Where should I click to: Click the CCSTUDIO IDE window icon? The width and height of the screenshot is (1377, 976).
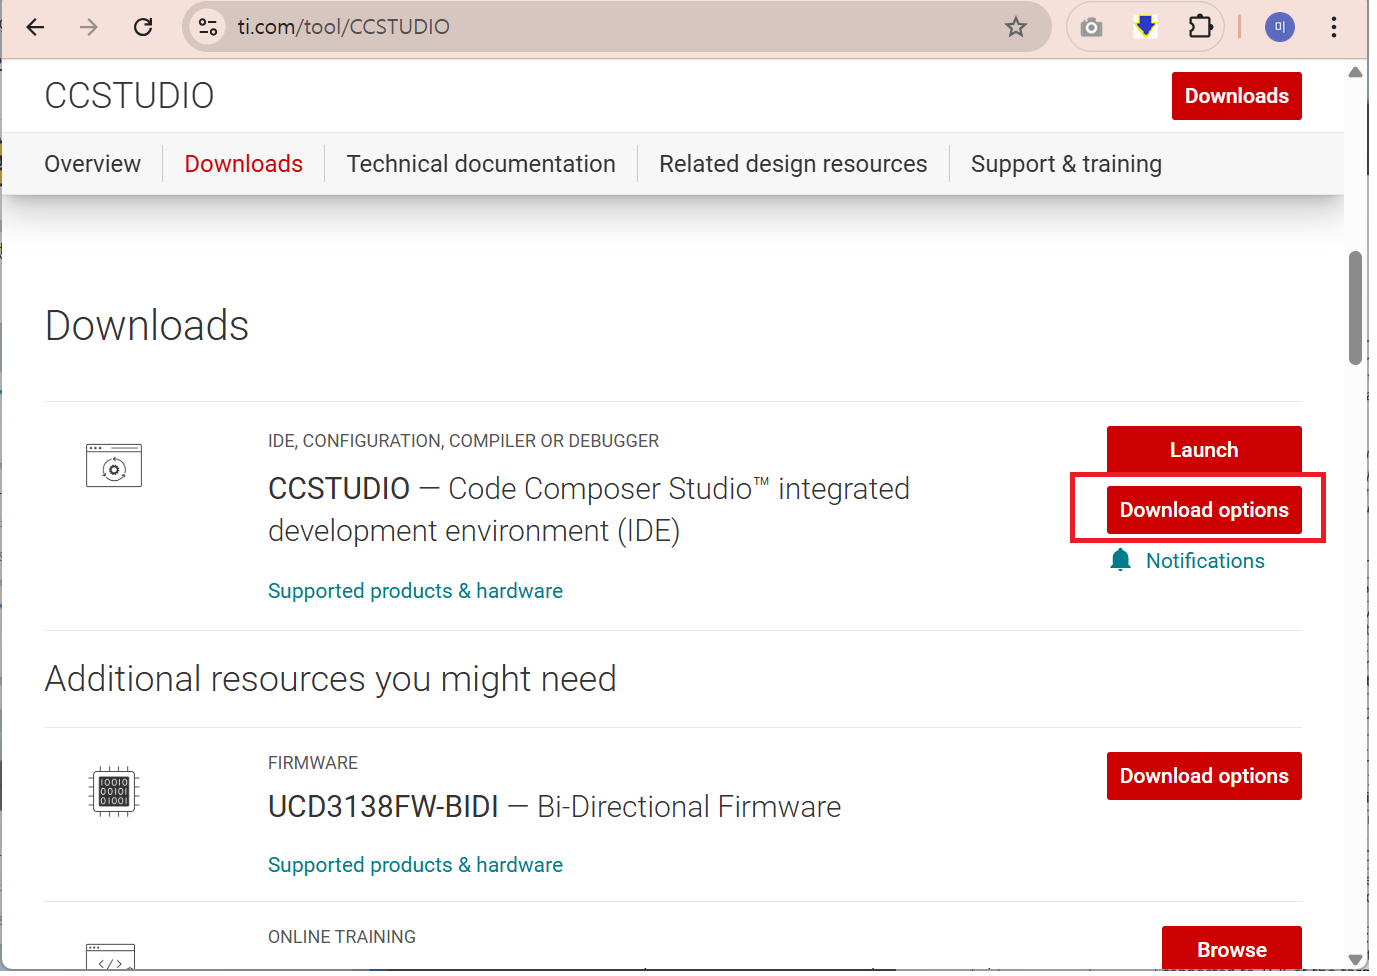click(114, 466)
